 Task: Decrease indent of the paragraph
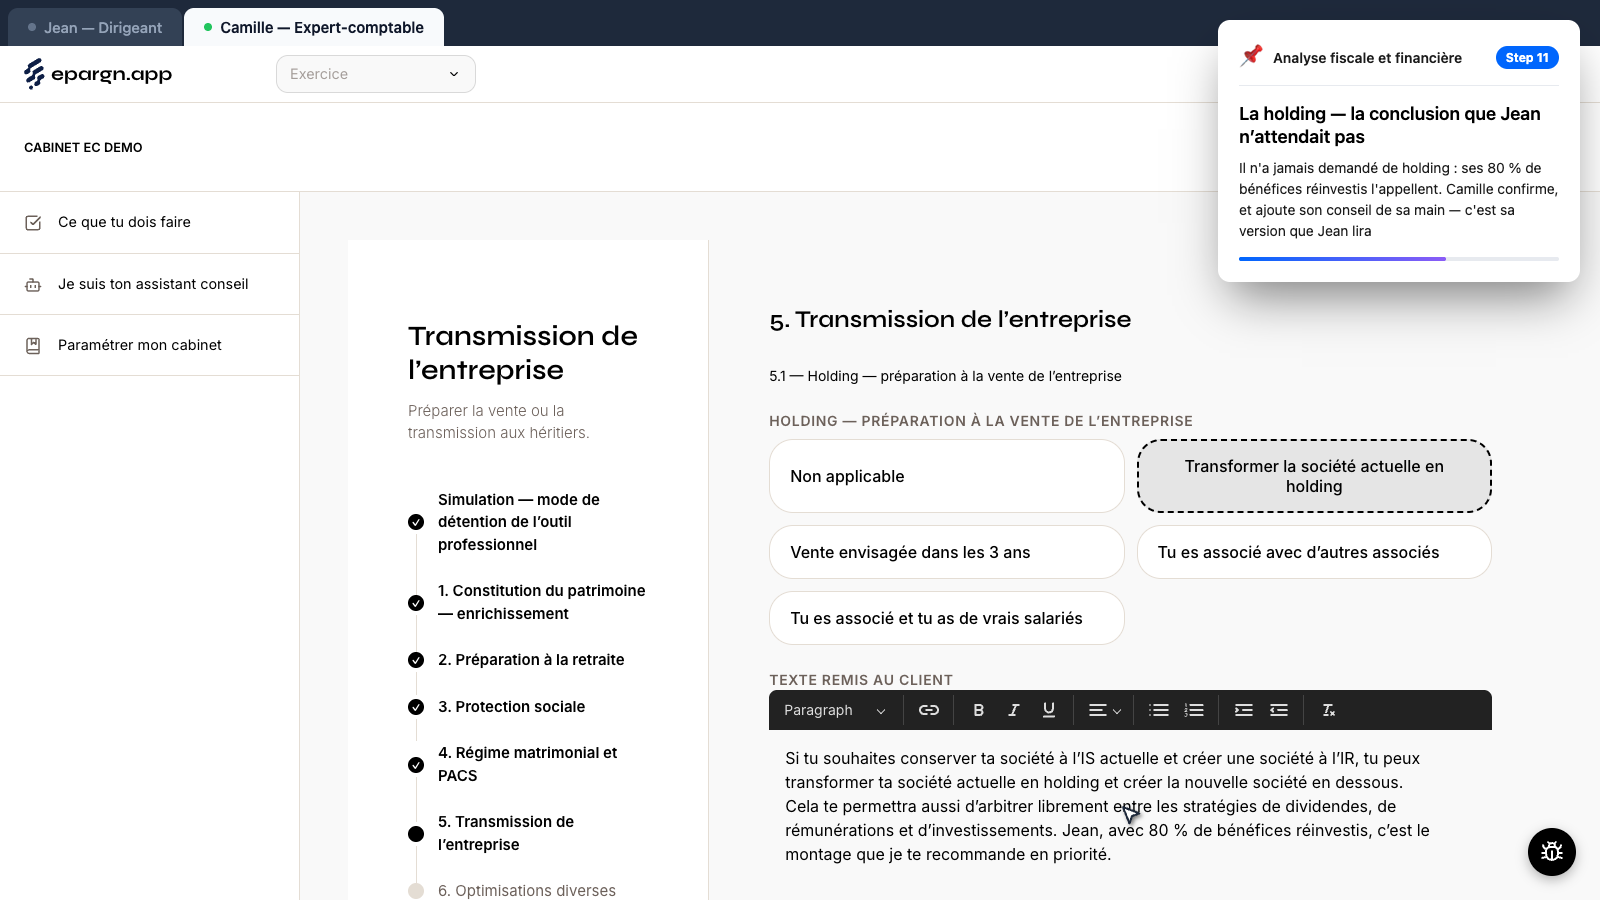coord(1279,710)
